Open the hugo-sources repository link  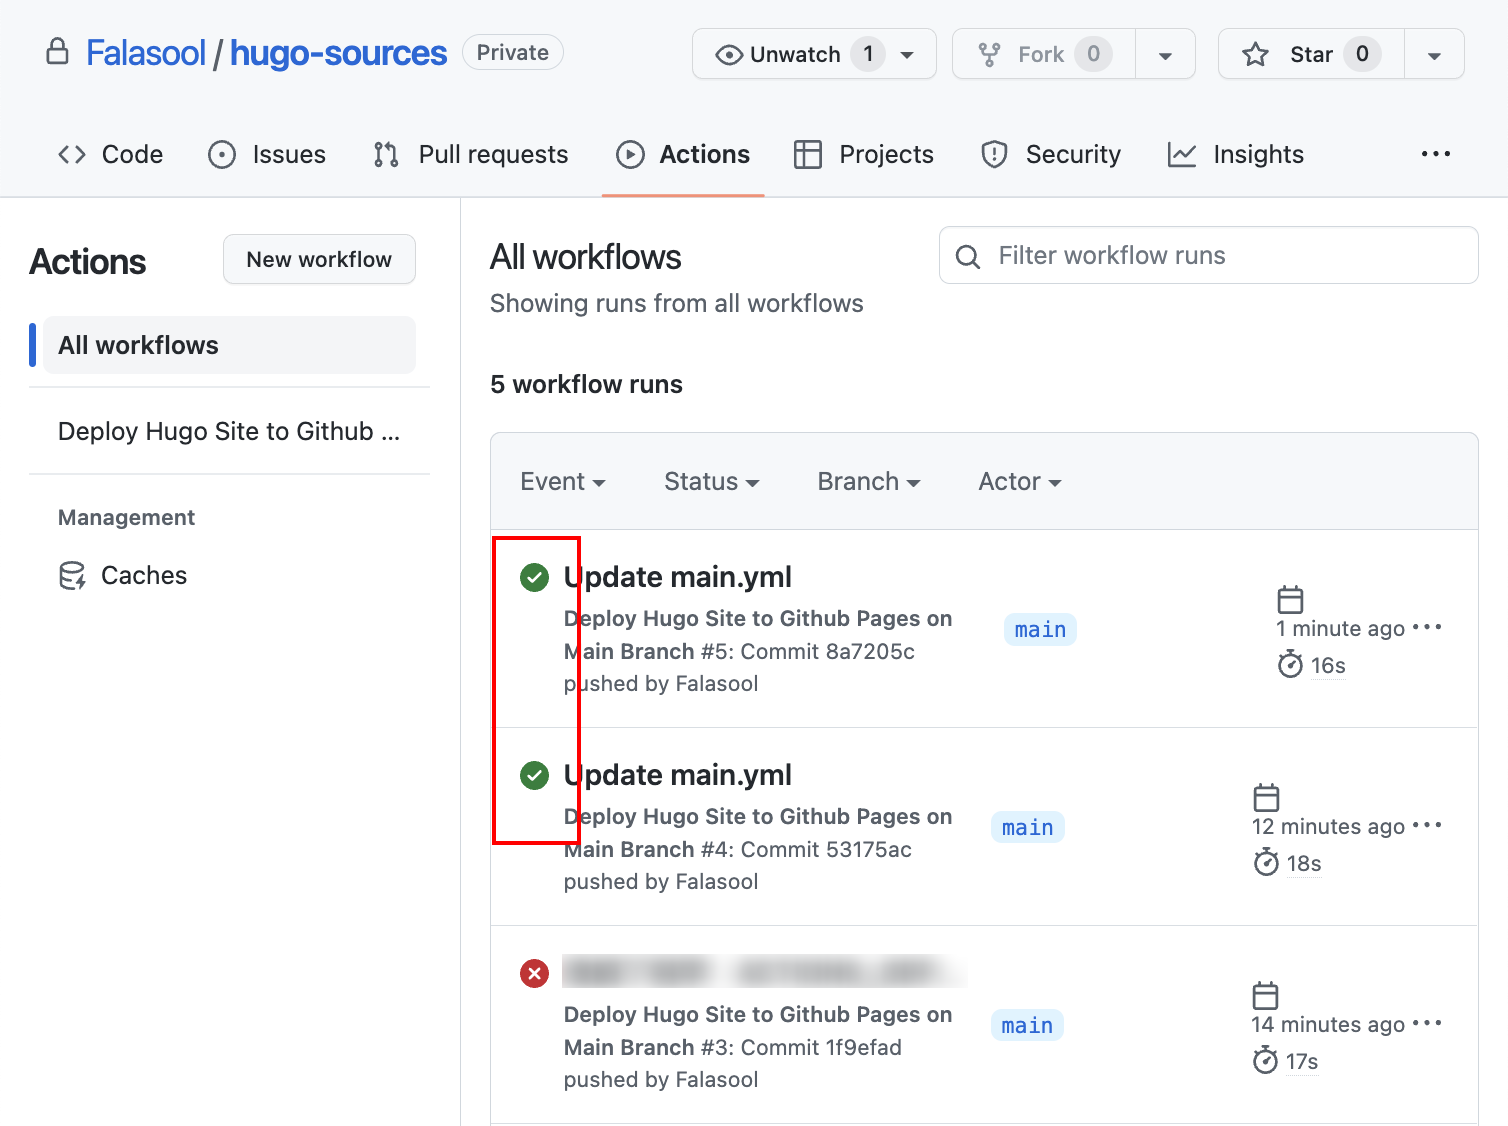pyautogui.click(x=338, y=53)
